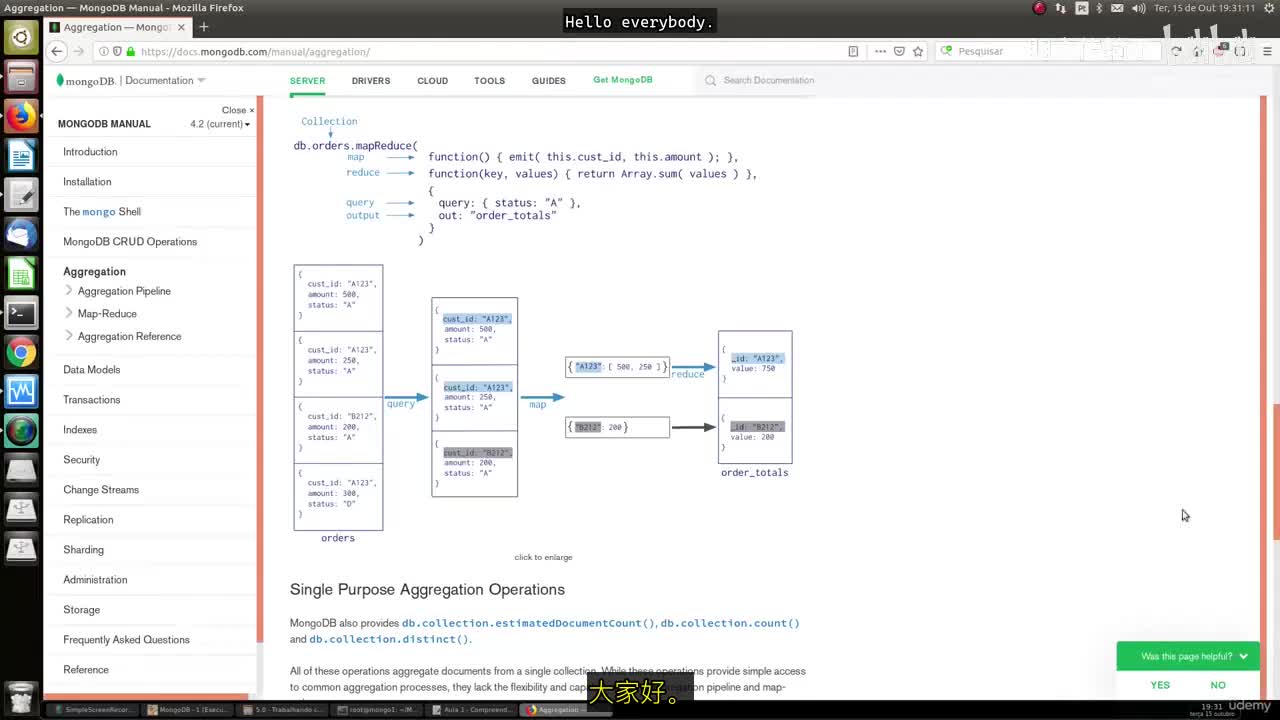Open the Documentation dropdown menu
This screenshot has width=1280, height=720.
(165, 80)
